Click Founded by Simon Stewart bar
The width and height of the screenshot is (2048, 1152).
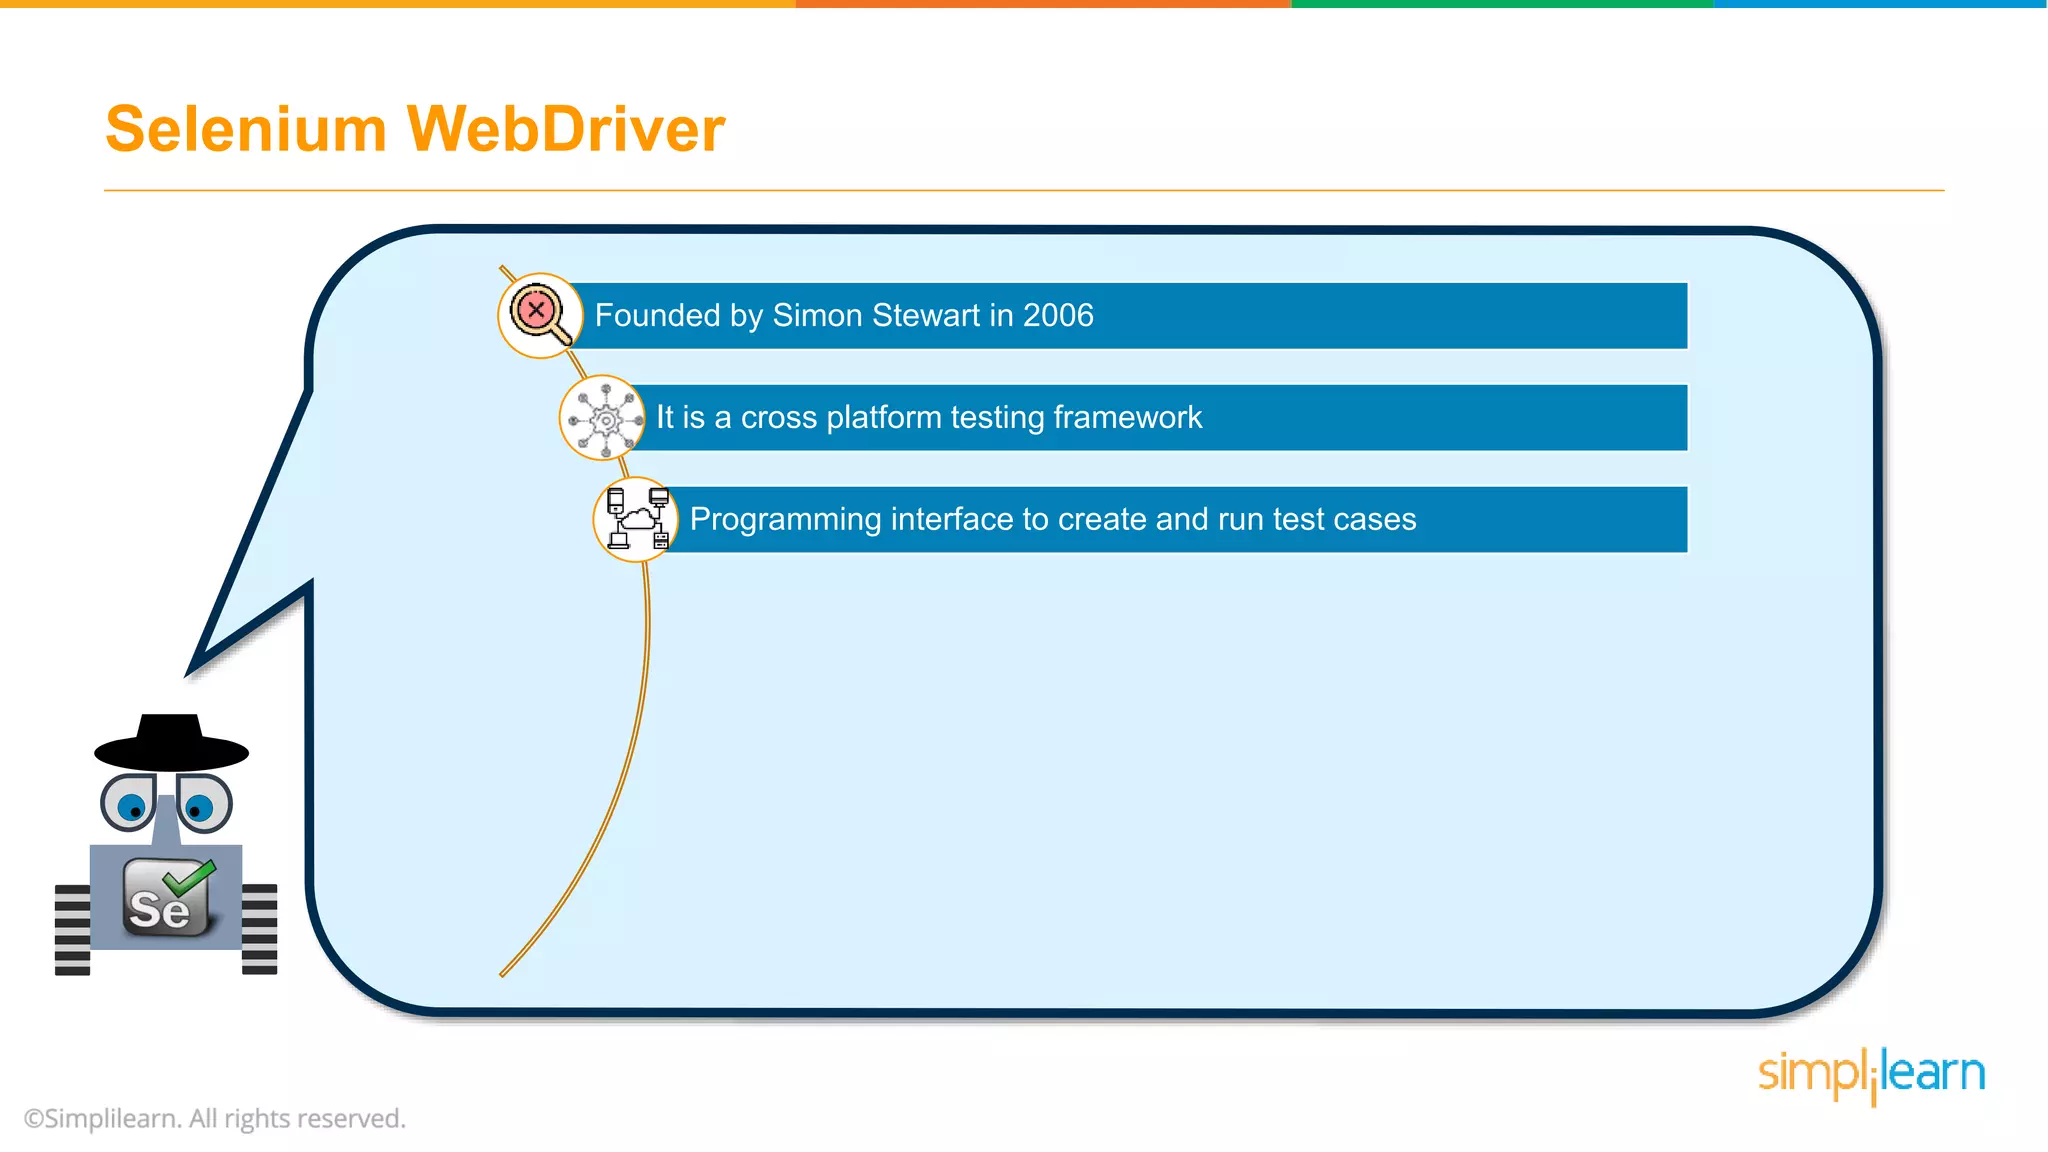tap(1130, 316)
